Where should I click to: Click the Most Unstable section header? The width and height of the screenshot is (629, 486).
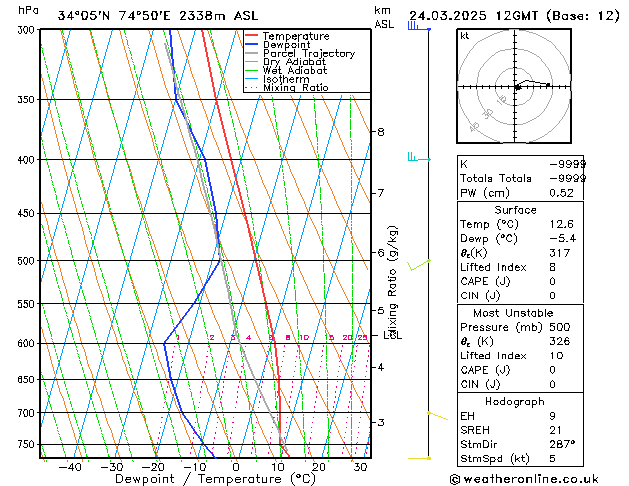click(x=515, y=313)
